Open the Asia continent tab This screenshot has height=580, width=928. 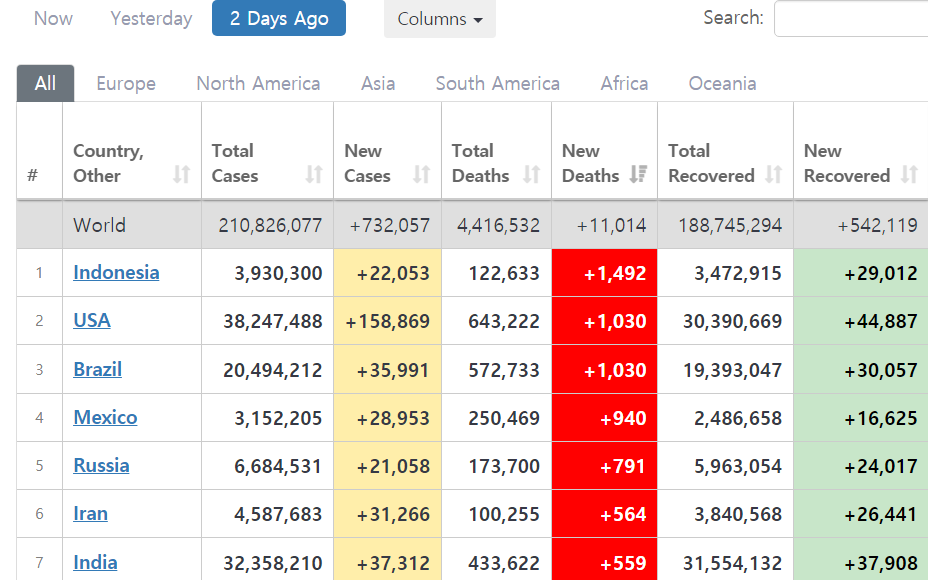coord(378,84)
